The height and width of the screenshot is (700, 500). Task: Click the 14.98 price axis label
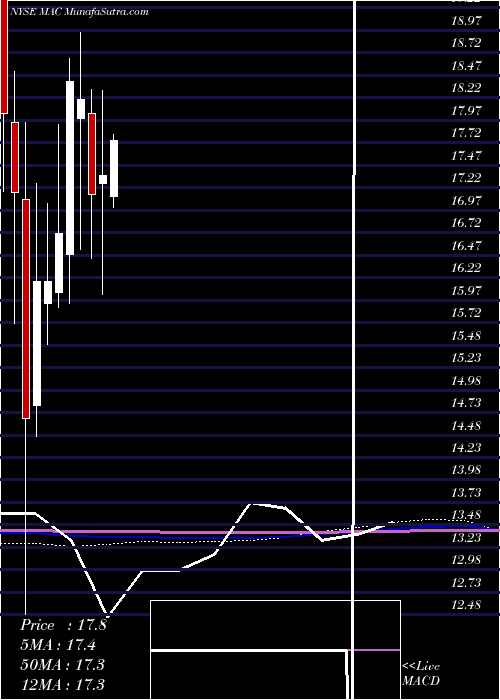click(x=466, y=380)
